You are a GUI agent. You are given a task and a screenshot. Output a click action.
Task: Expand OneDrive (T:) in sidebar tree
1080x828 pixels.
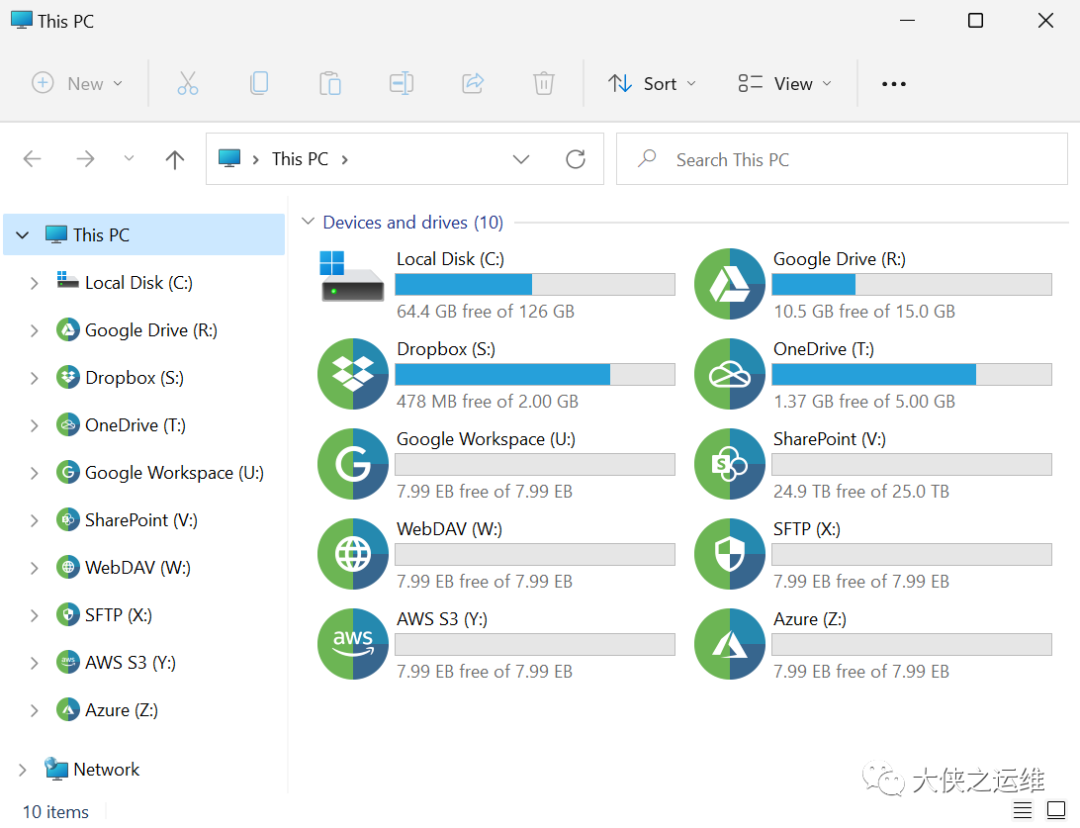tap(34, 426)
